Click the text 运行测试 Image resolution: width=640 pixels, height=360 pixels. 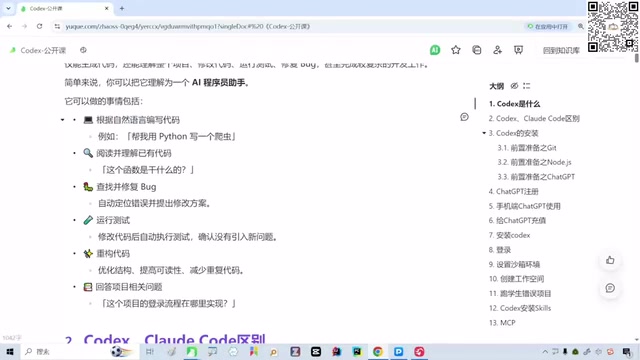pyautogui.click(x=113, y=220)
